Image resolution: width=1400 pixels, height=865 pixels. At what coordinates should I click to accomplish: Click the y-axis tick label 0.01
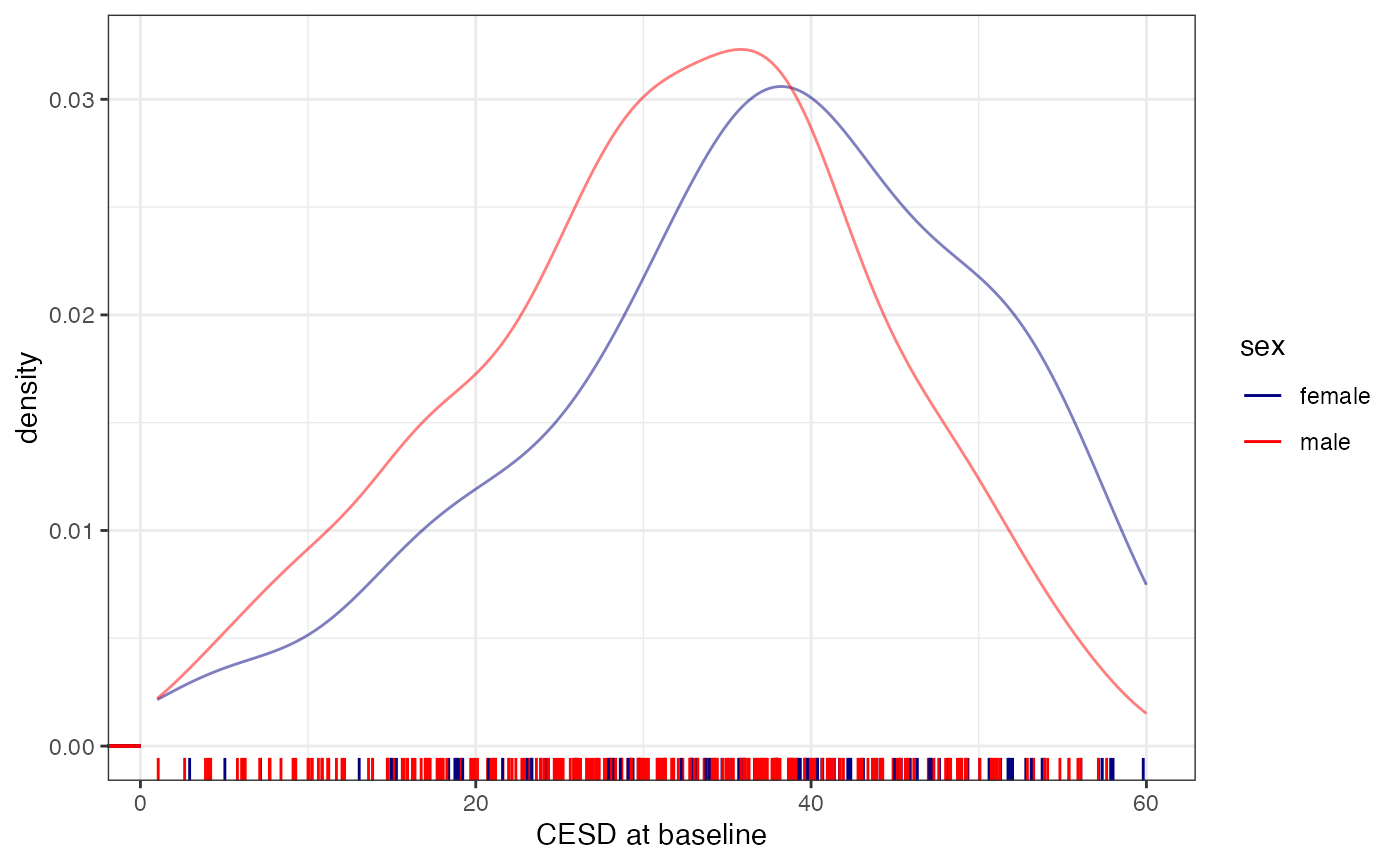click(x=72, y=531)
